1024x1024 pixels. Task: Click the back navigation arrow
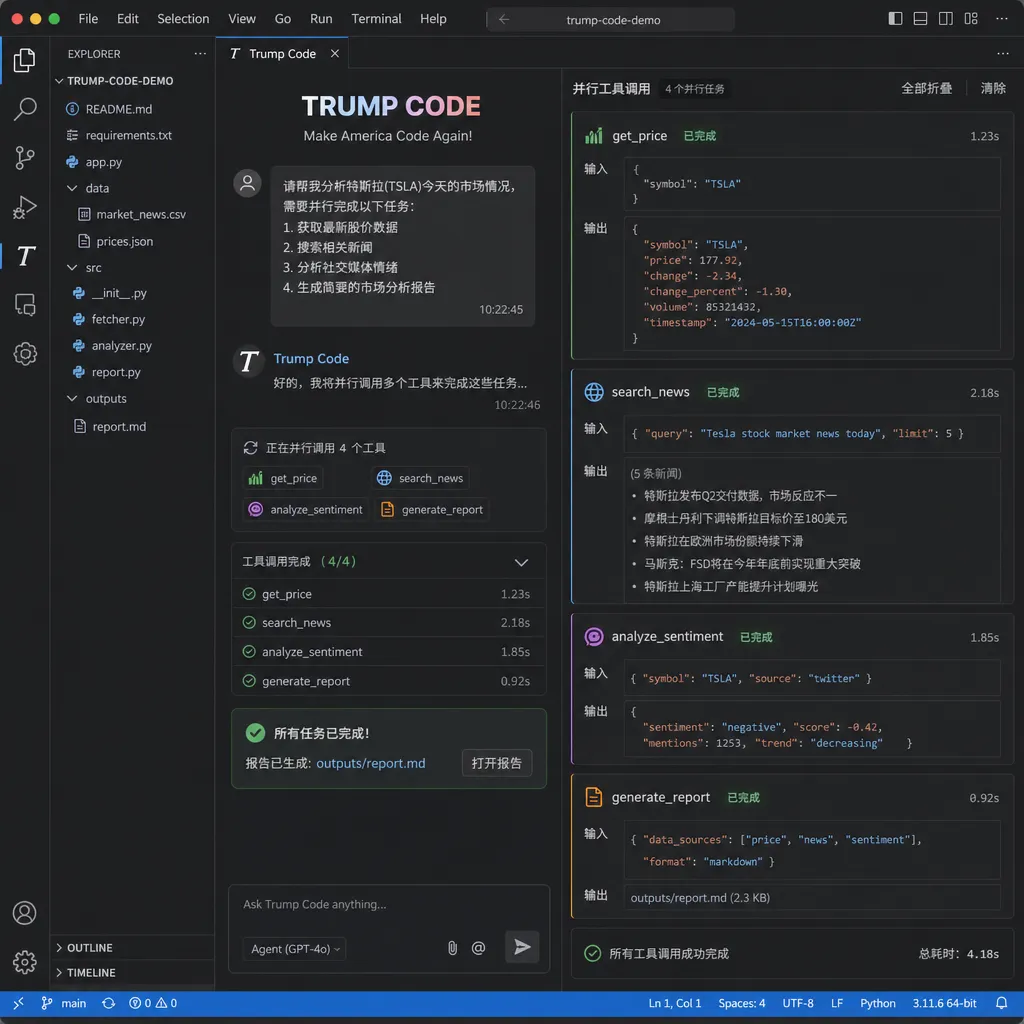click(504, 20)
